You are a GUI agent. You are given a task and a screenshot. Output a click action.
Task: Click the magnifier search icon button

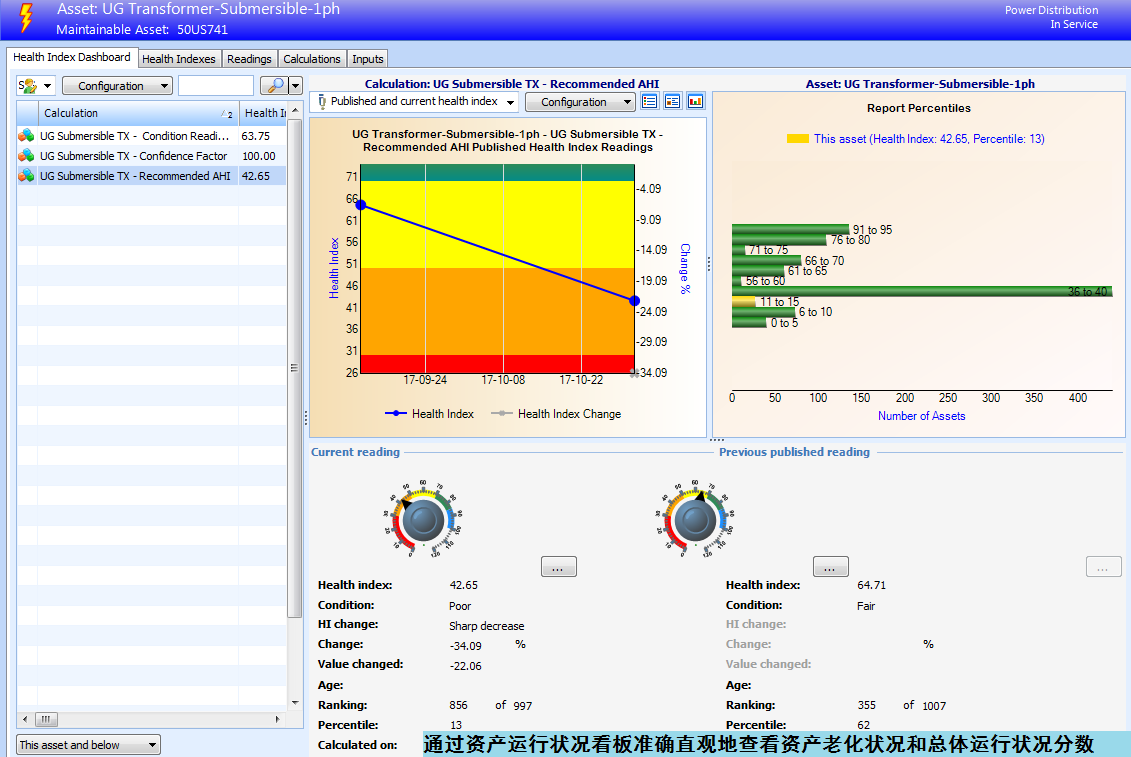274,86
